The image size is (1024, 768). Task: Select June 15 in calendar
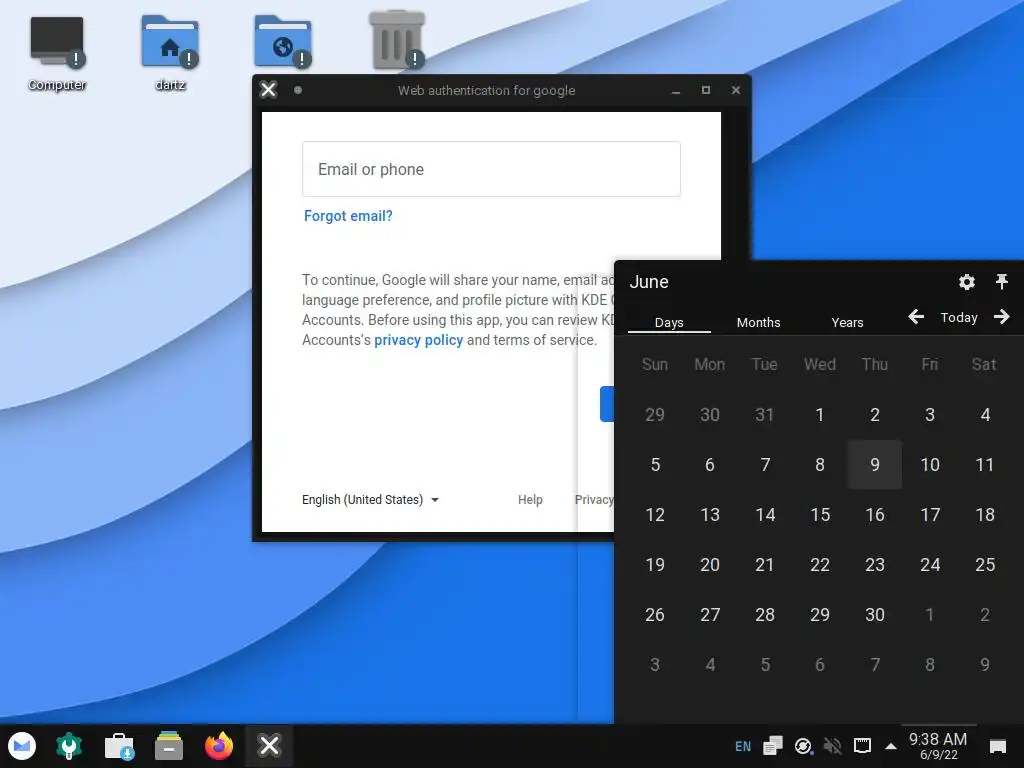pyautogui.click(x=820, y=515)
